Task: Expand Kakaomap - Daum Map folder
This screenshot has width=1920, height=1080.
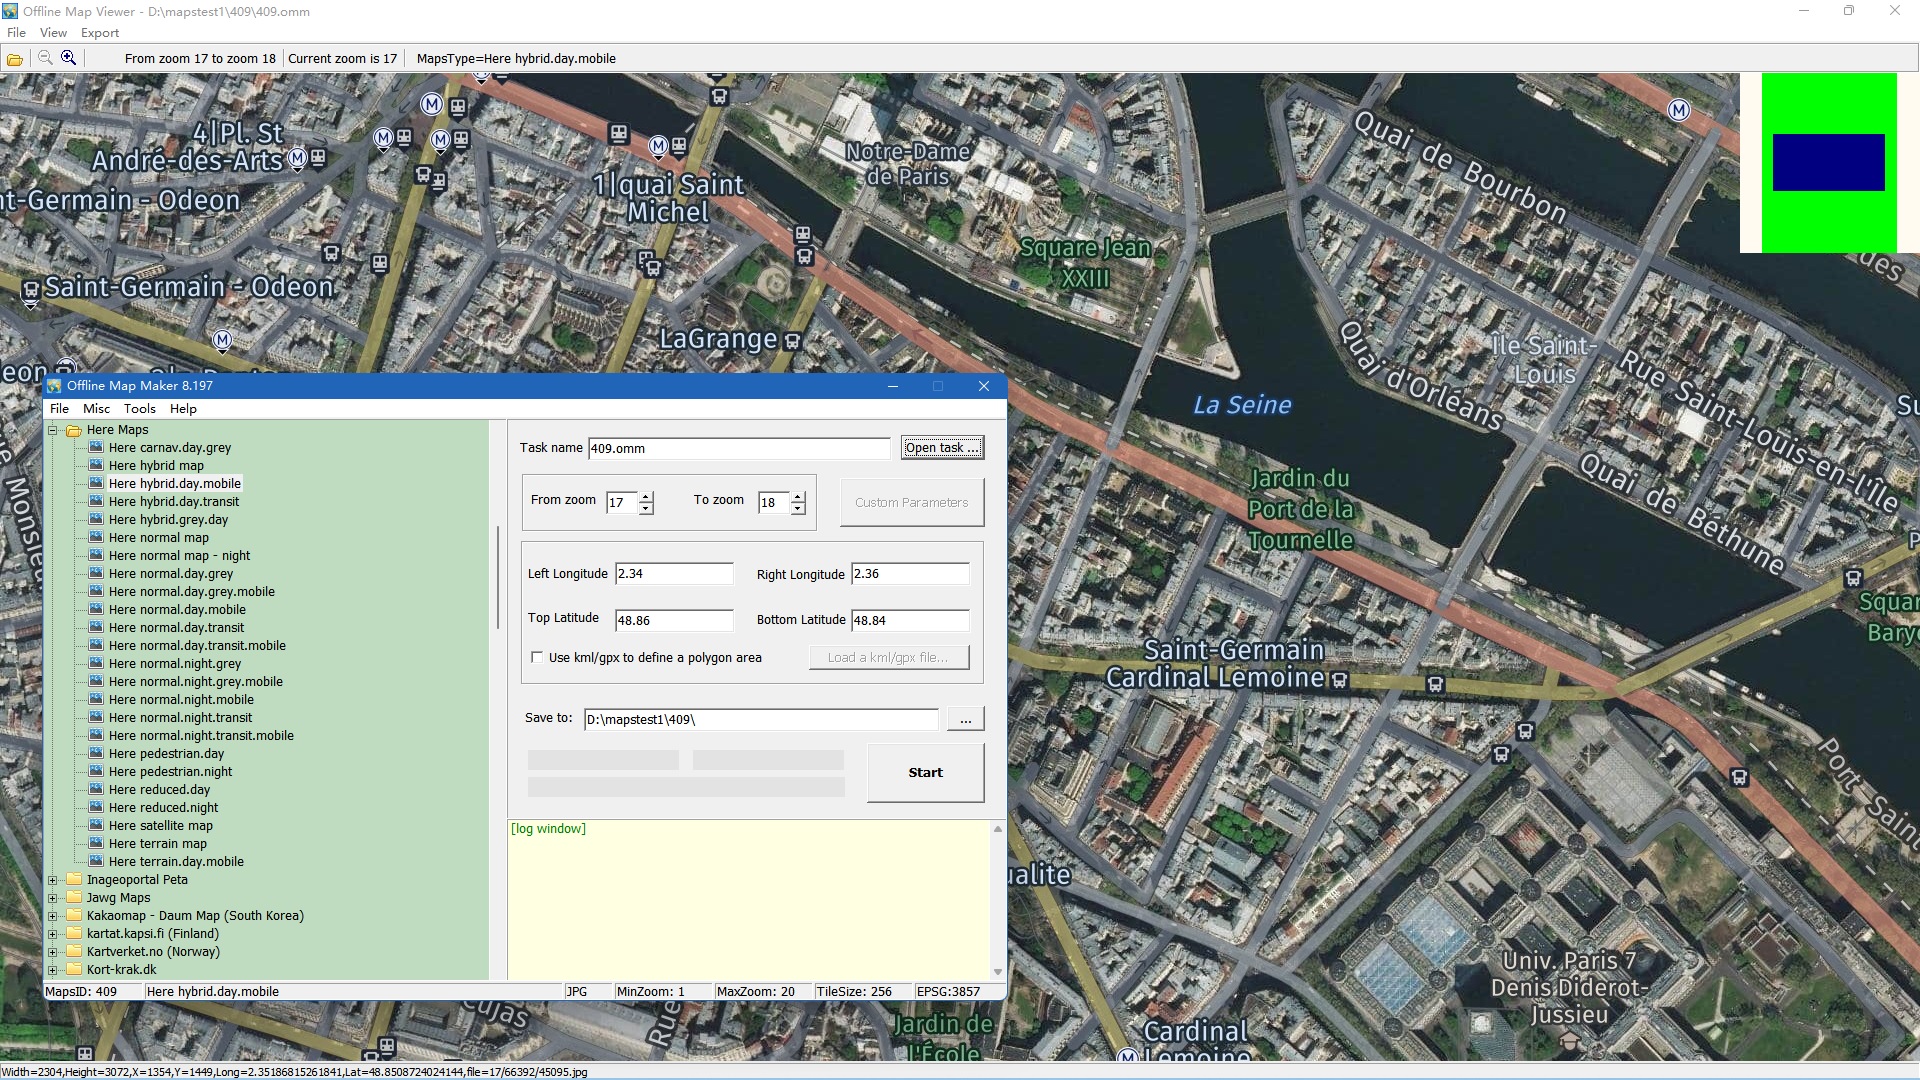Action: pos(53,916)
